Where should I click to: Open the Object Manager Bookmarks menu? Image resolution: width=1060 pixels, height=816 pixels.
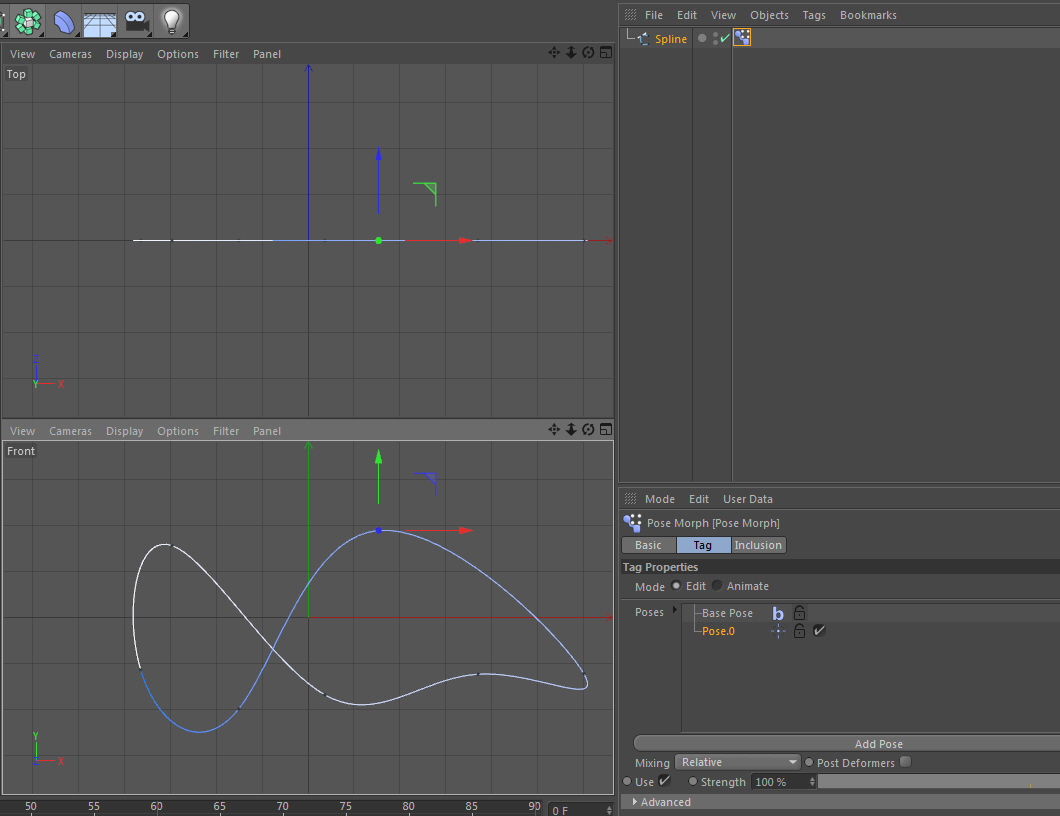(868, 15)
